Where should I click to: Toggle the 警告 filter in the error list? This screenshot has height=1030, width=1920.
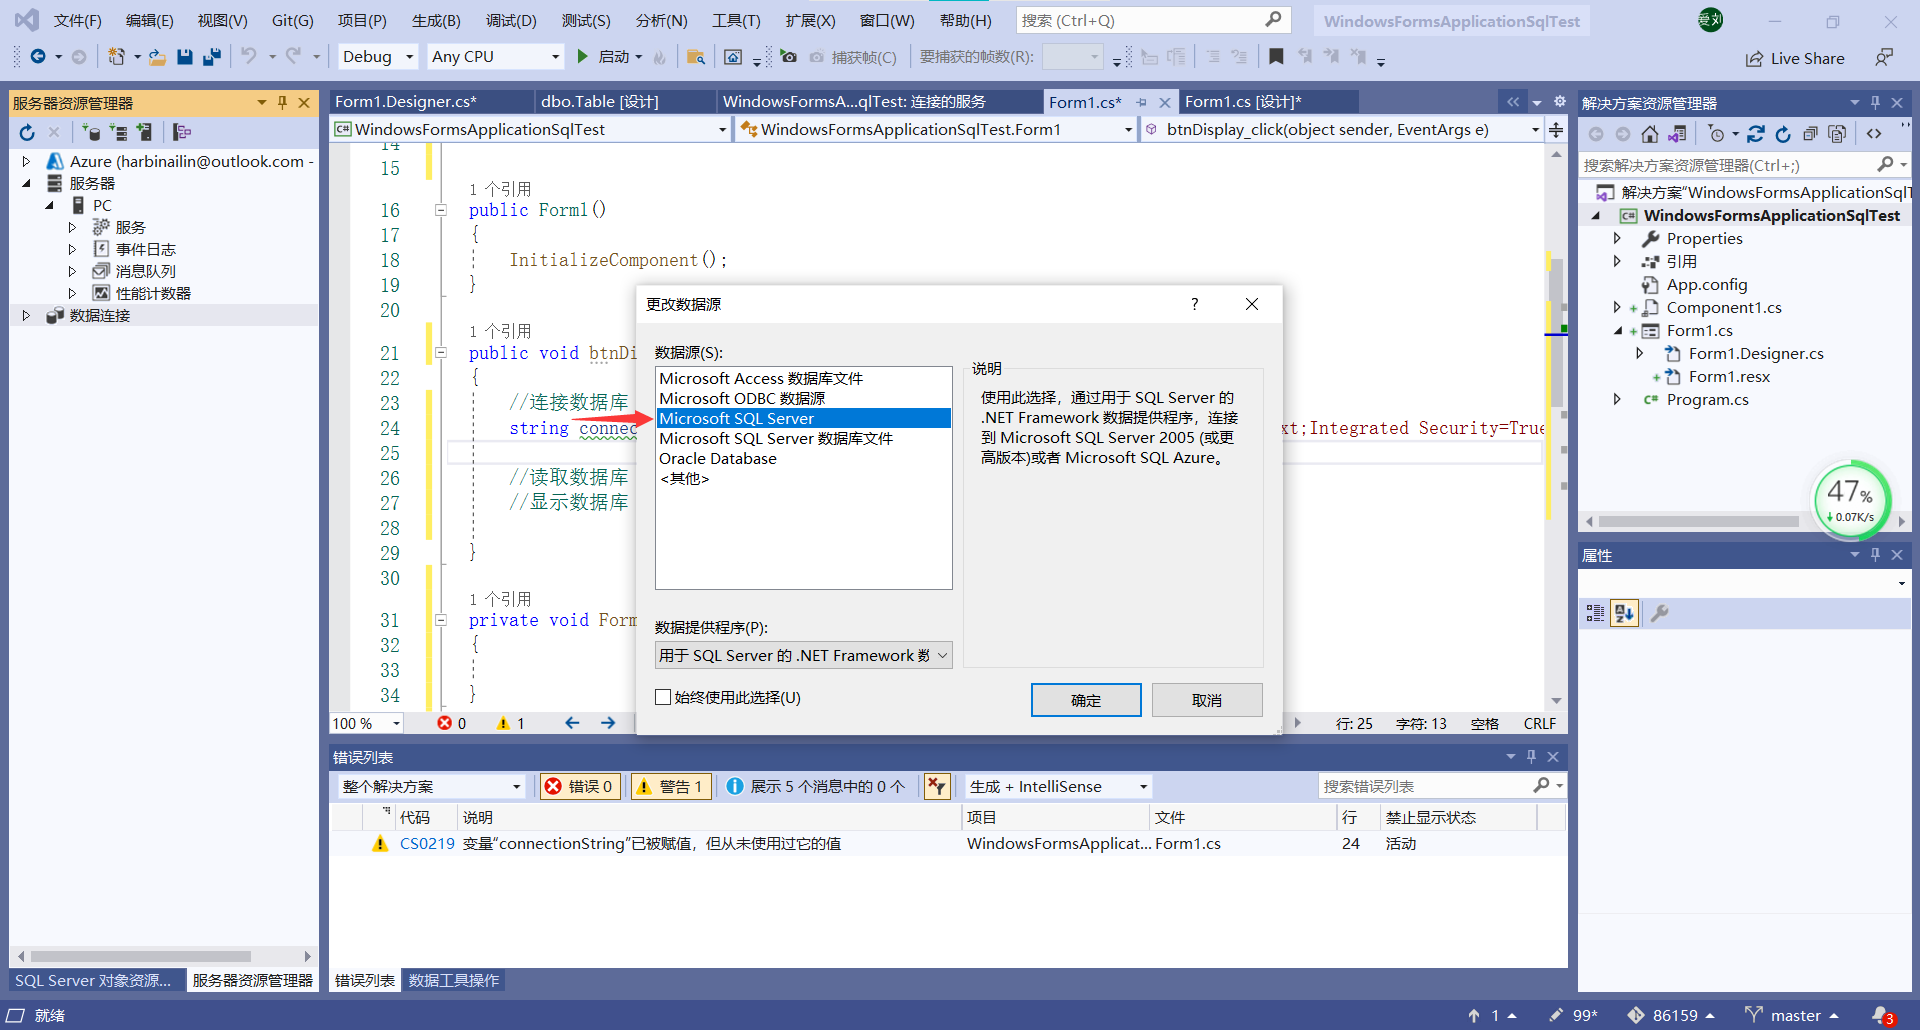click(x=670, y=786)
